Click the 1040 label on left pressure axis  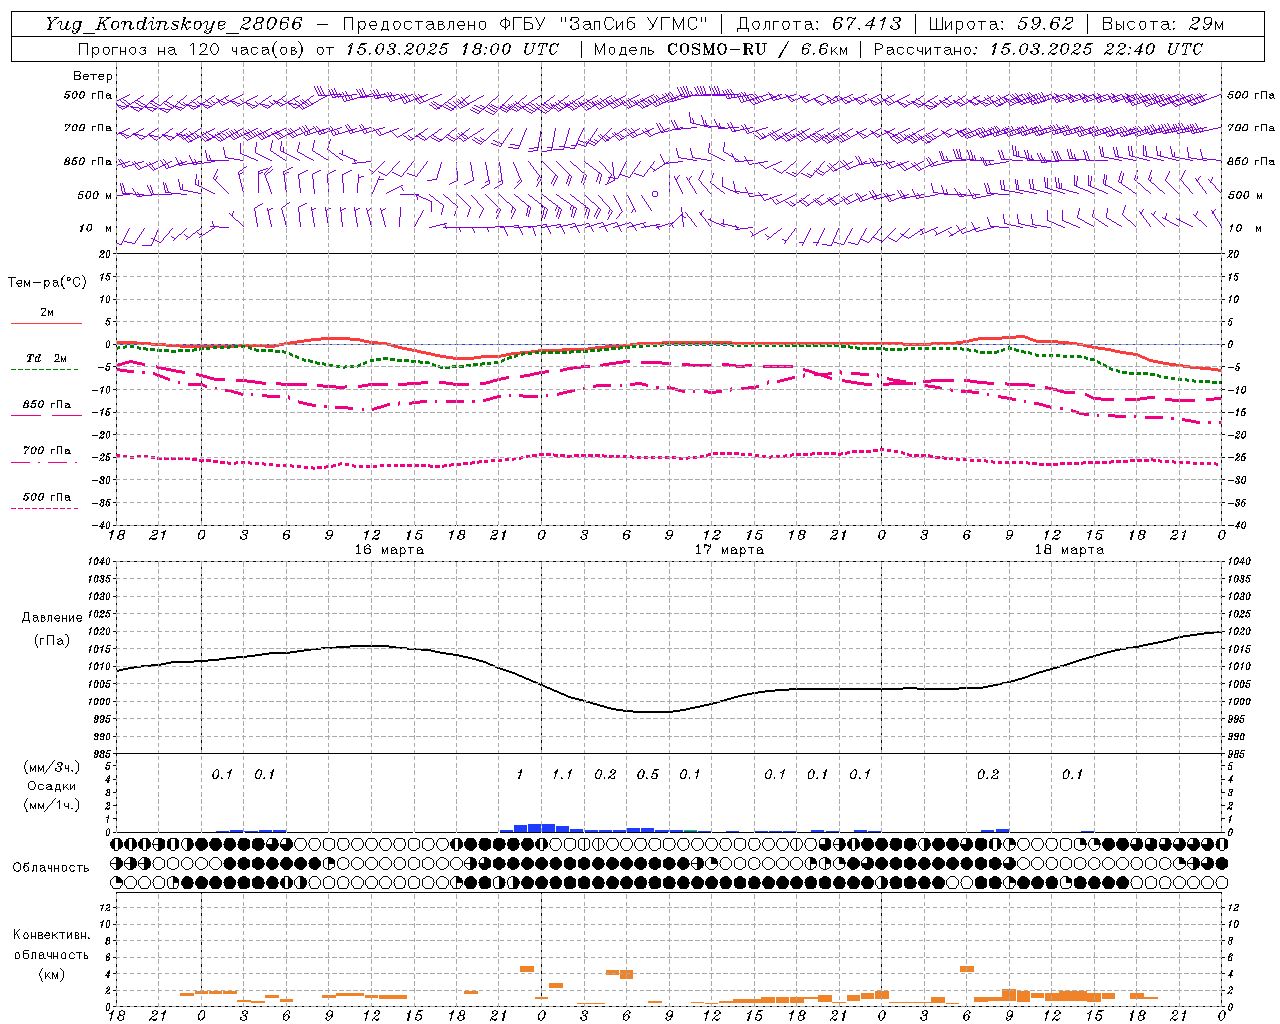[x=98, y=561]
